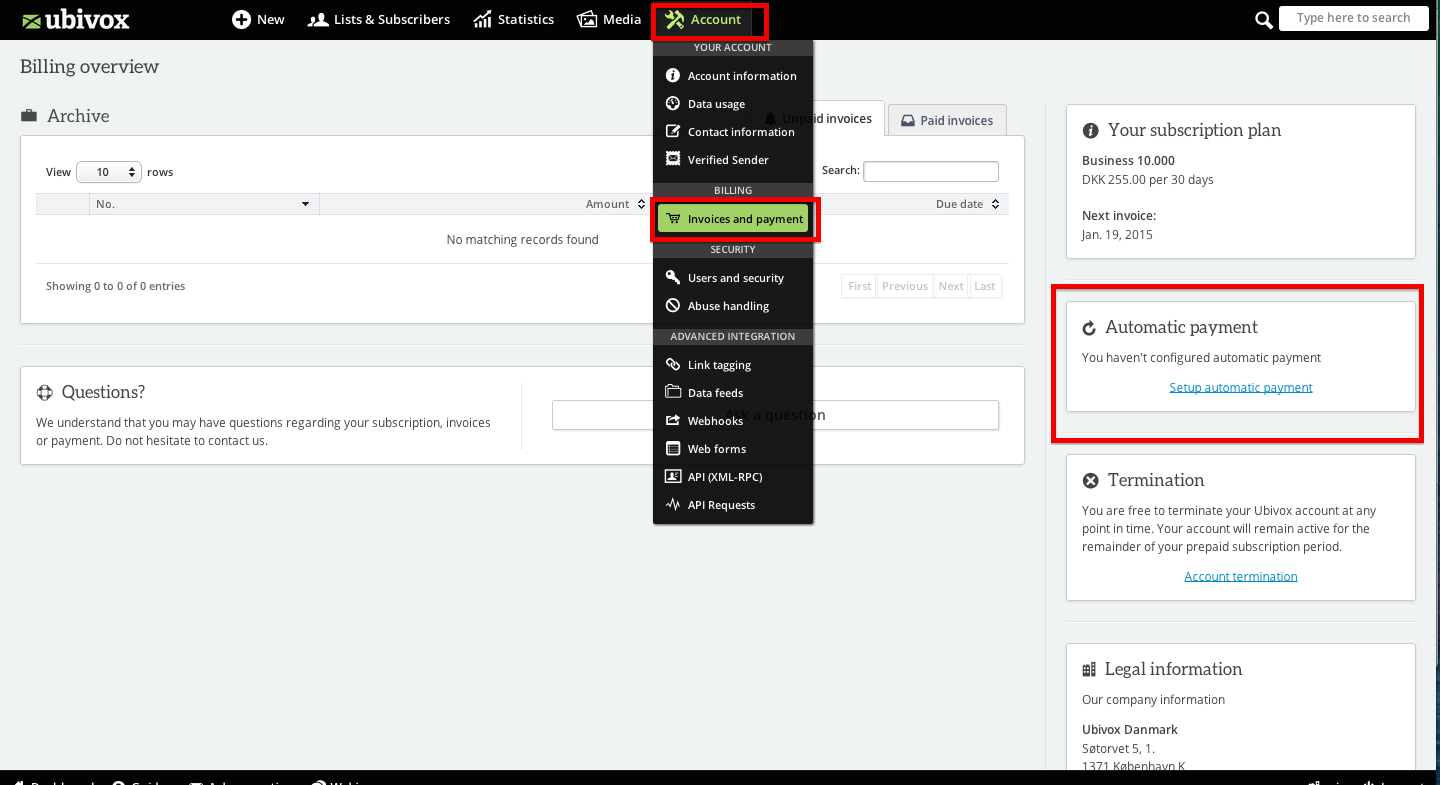Click next invoice date 'Jan. 19, 2015'

1117,235
